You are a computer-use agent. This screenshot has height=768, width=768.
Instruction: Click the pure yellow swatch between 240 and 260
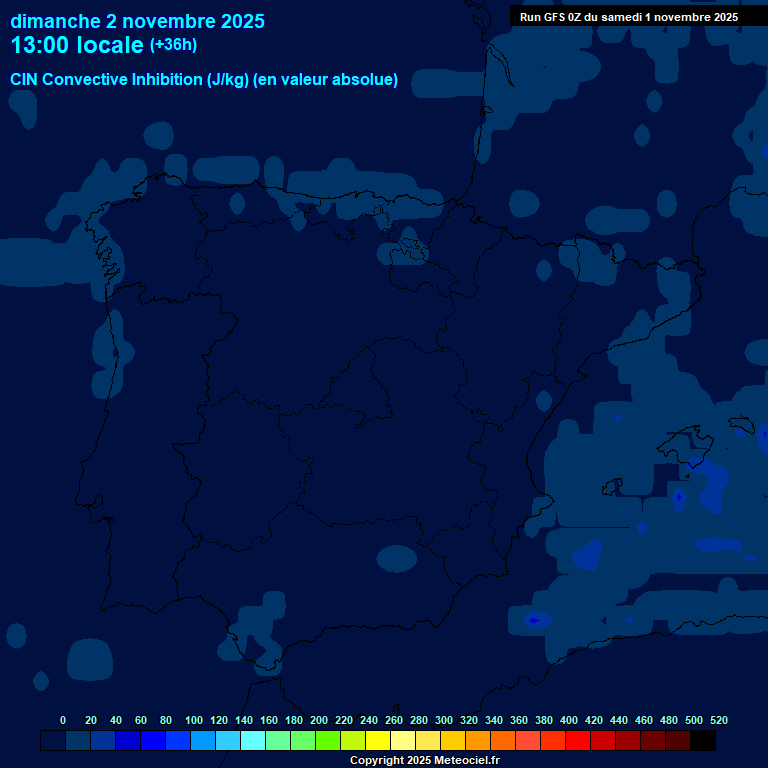[x=378, y=740]
